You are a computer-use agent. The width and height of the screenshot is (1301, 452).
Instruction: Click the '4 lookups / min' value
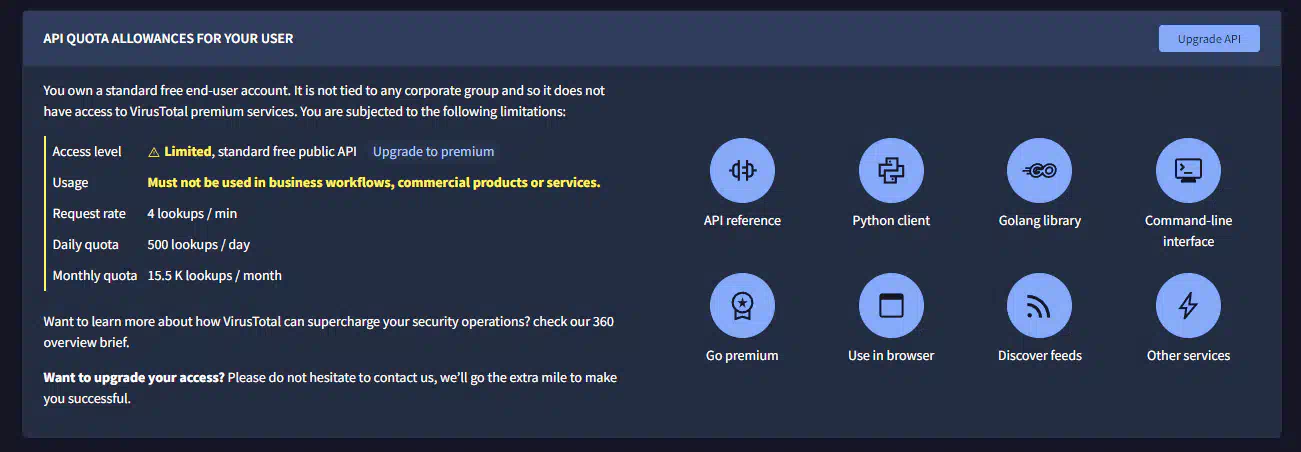(192, 214)
